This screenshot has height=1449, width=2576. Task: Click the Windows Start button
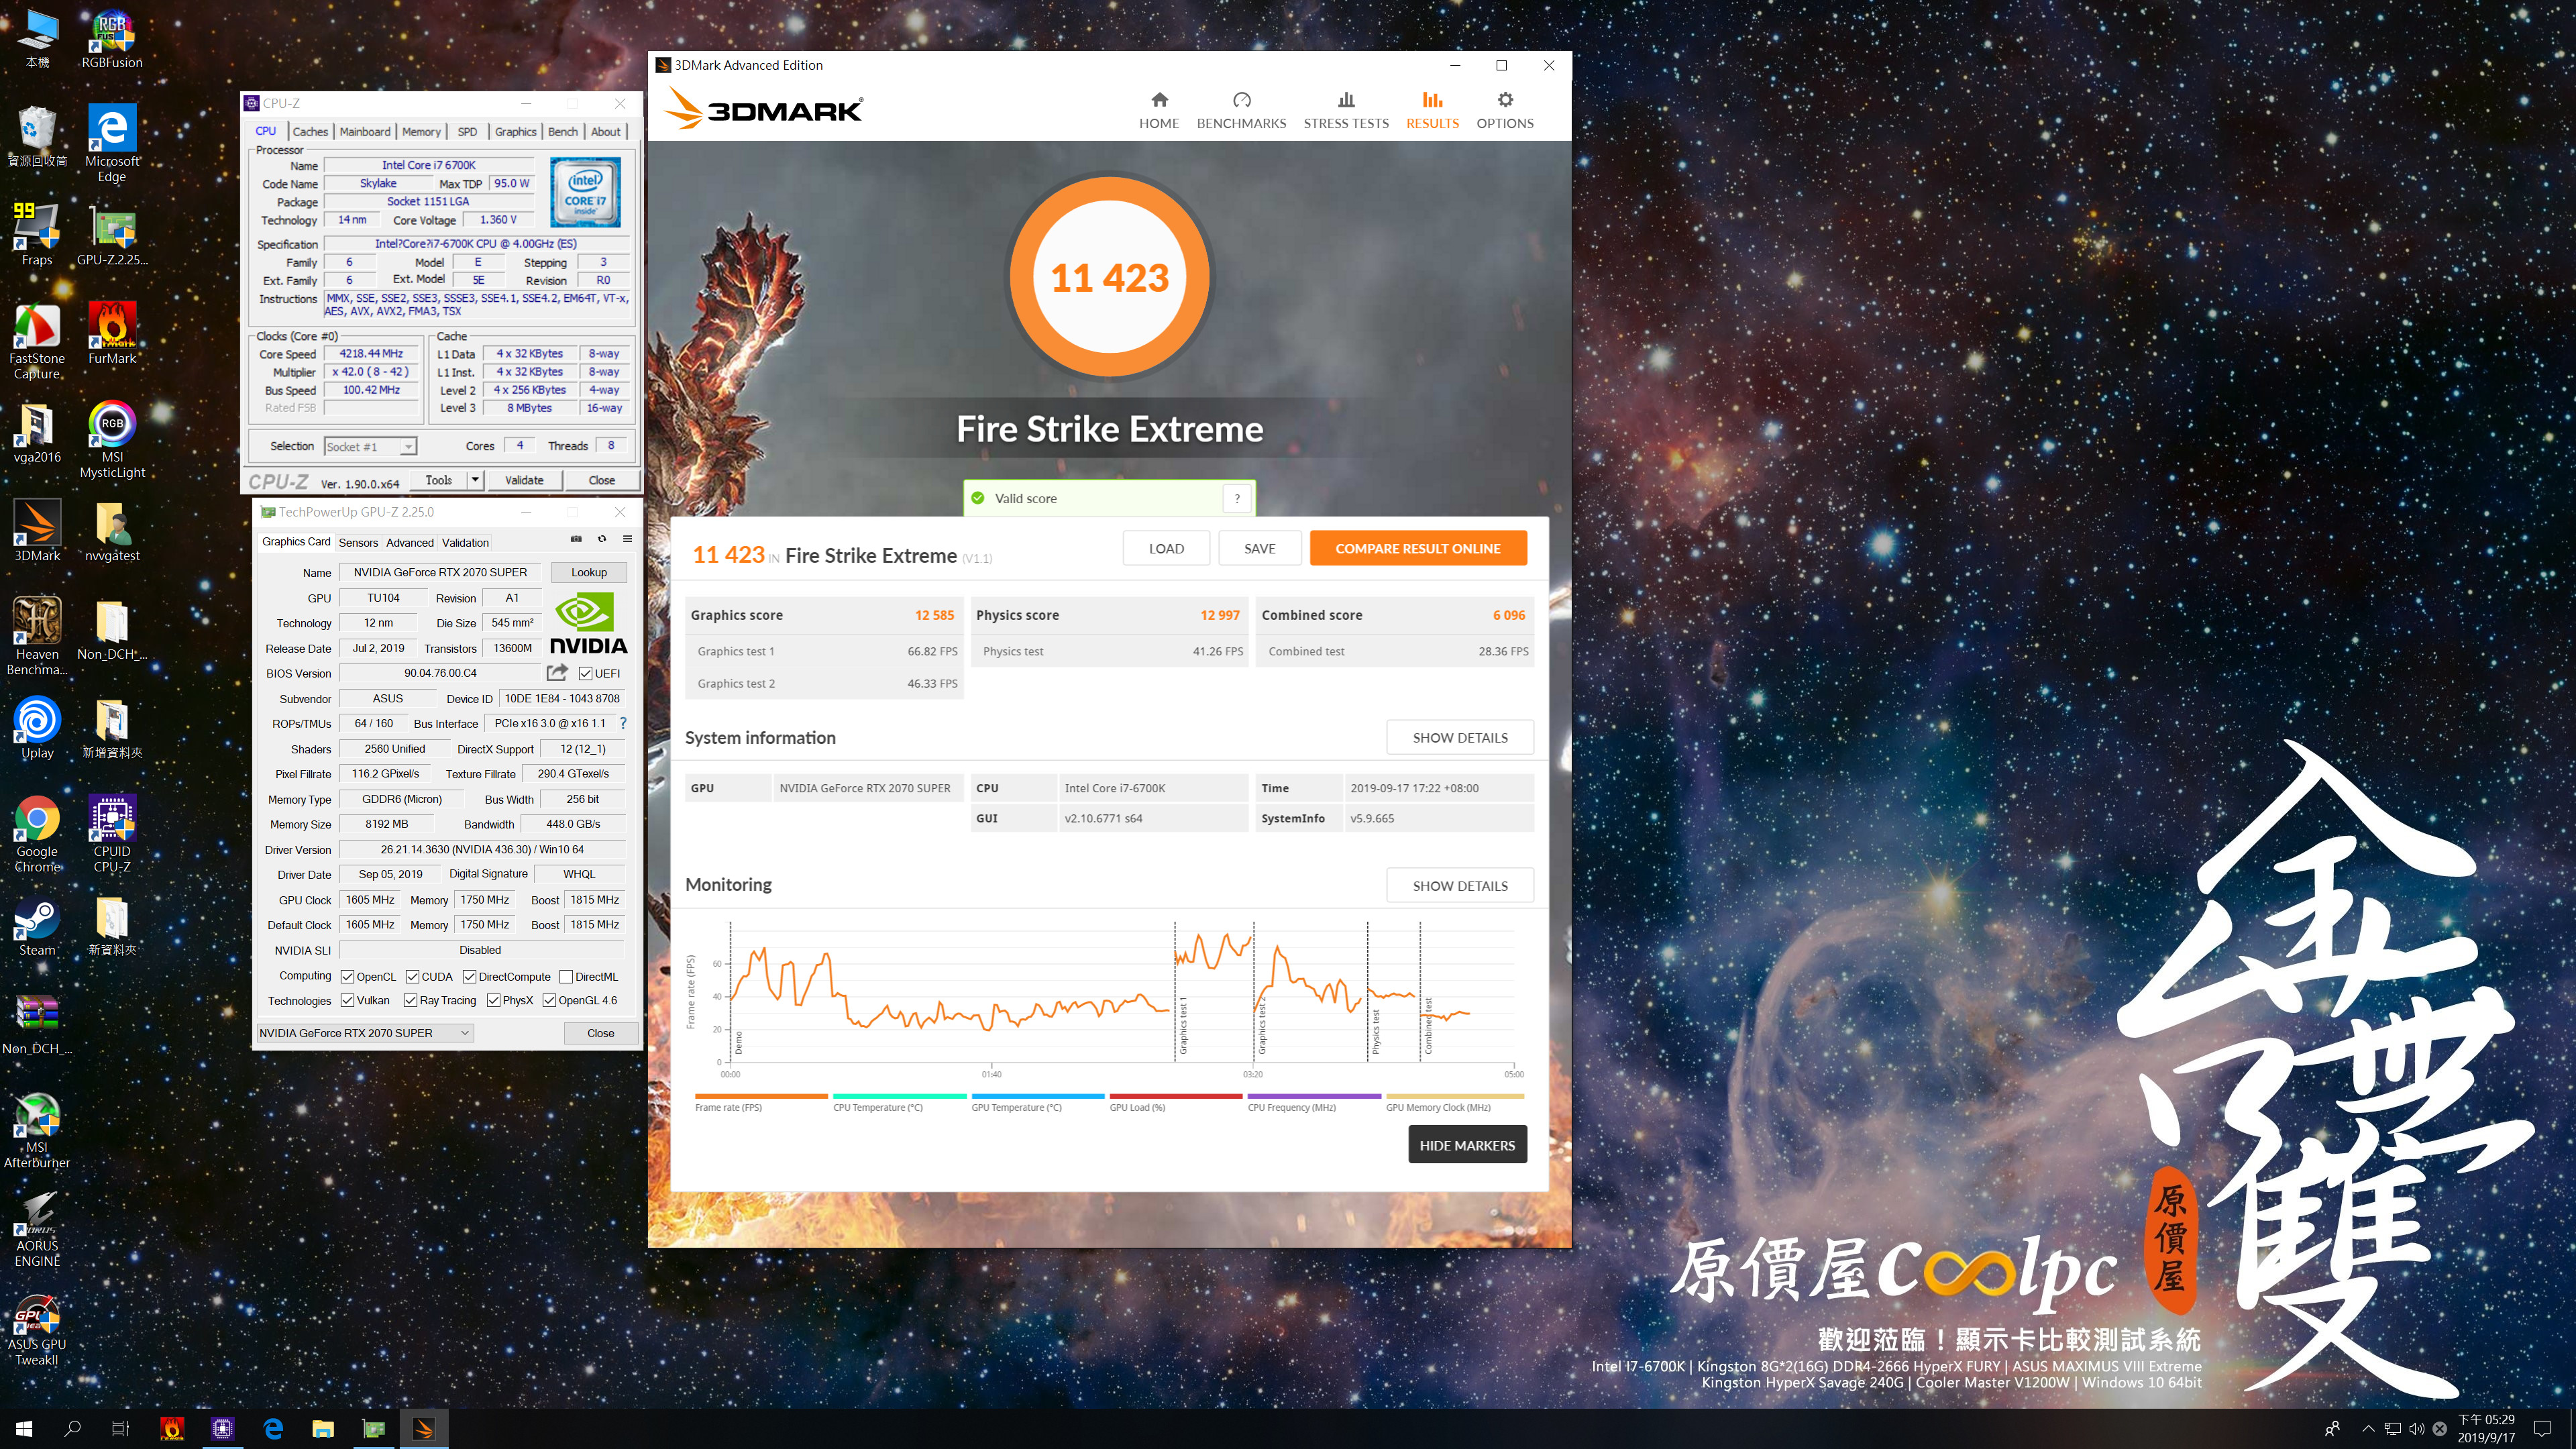pos(24,1429)
